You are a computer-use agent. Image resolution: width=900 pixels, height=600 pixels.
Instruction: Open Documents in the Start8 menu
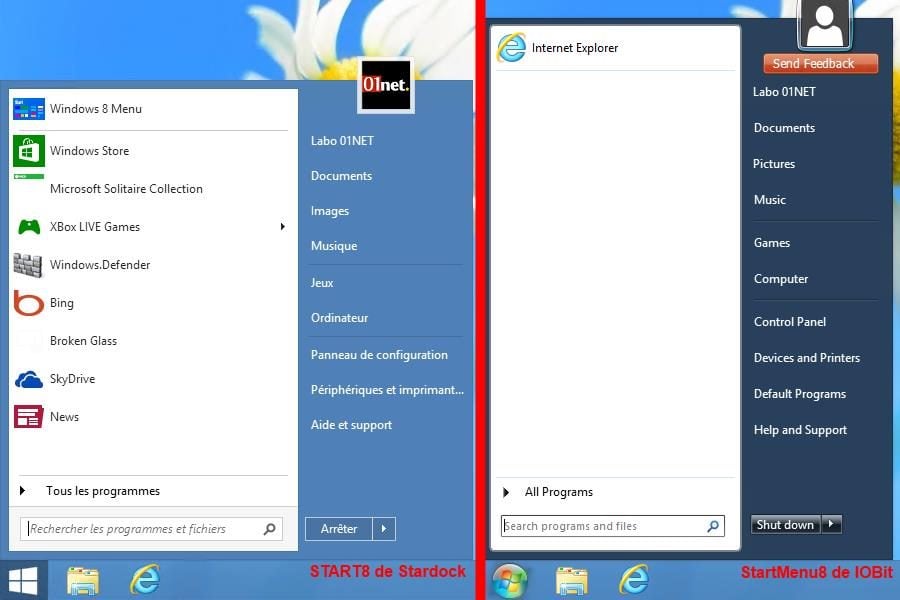(x=342, y=176)
